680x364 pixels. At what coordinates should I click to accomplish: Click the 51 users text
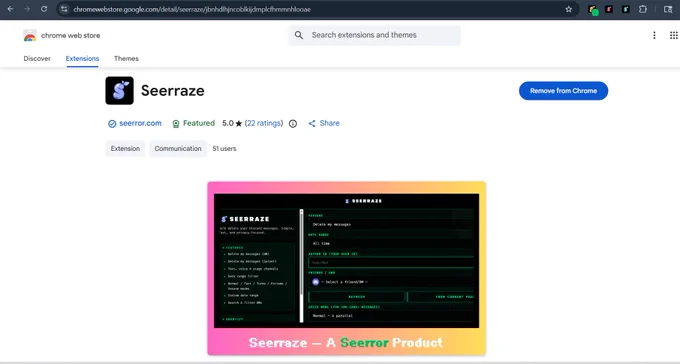(x=224, y=148)
